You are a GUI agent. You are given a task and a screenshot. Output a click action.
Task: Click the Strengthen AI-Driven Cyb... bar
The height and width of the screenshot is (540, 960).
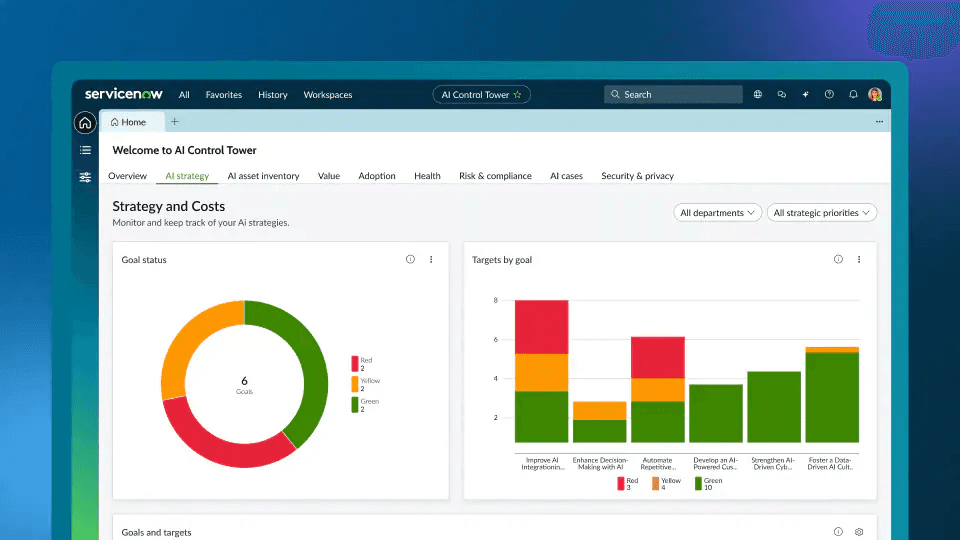(774, 407)
